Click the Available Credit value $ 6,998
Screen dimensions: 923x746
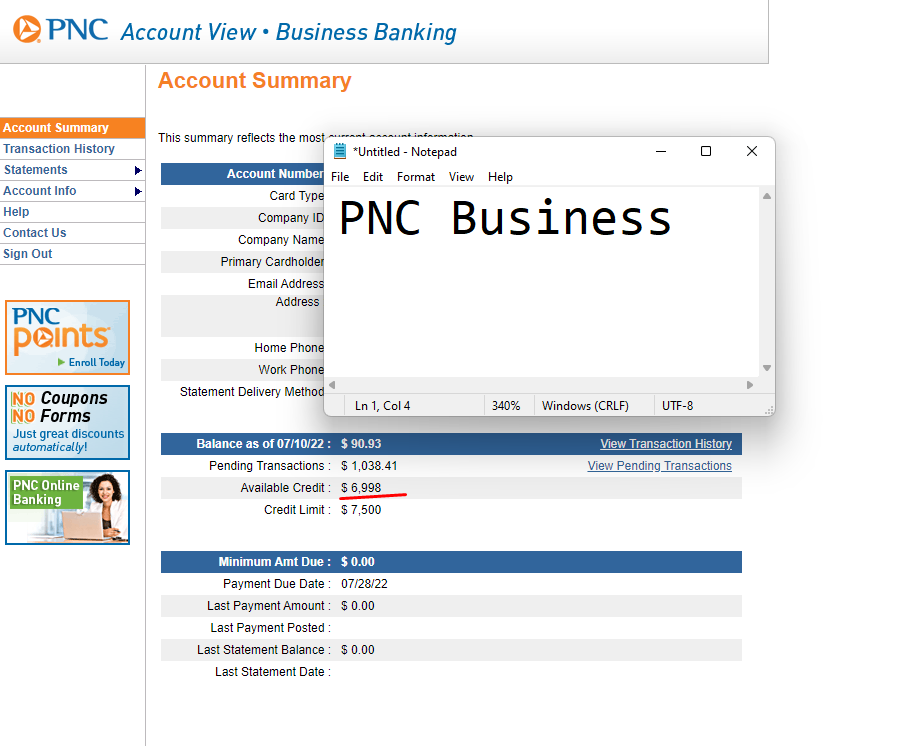coord(361,488)
